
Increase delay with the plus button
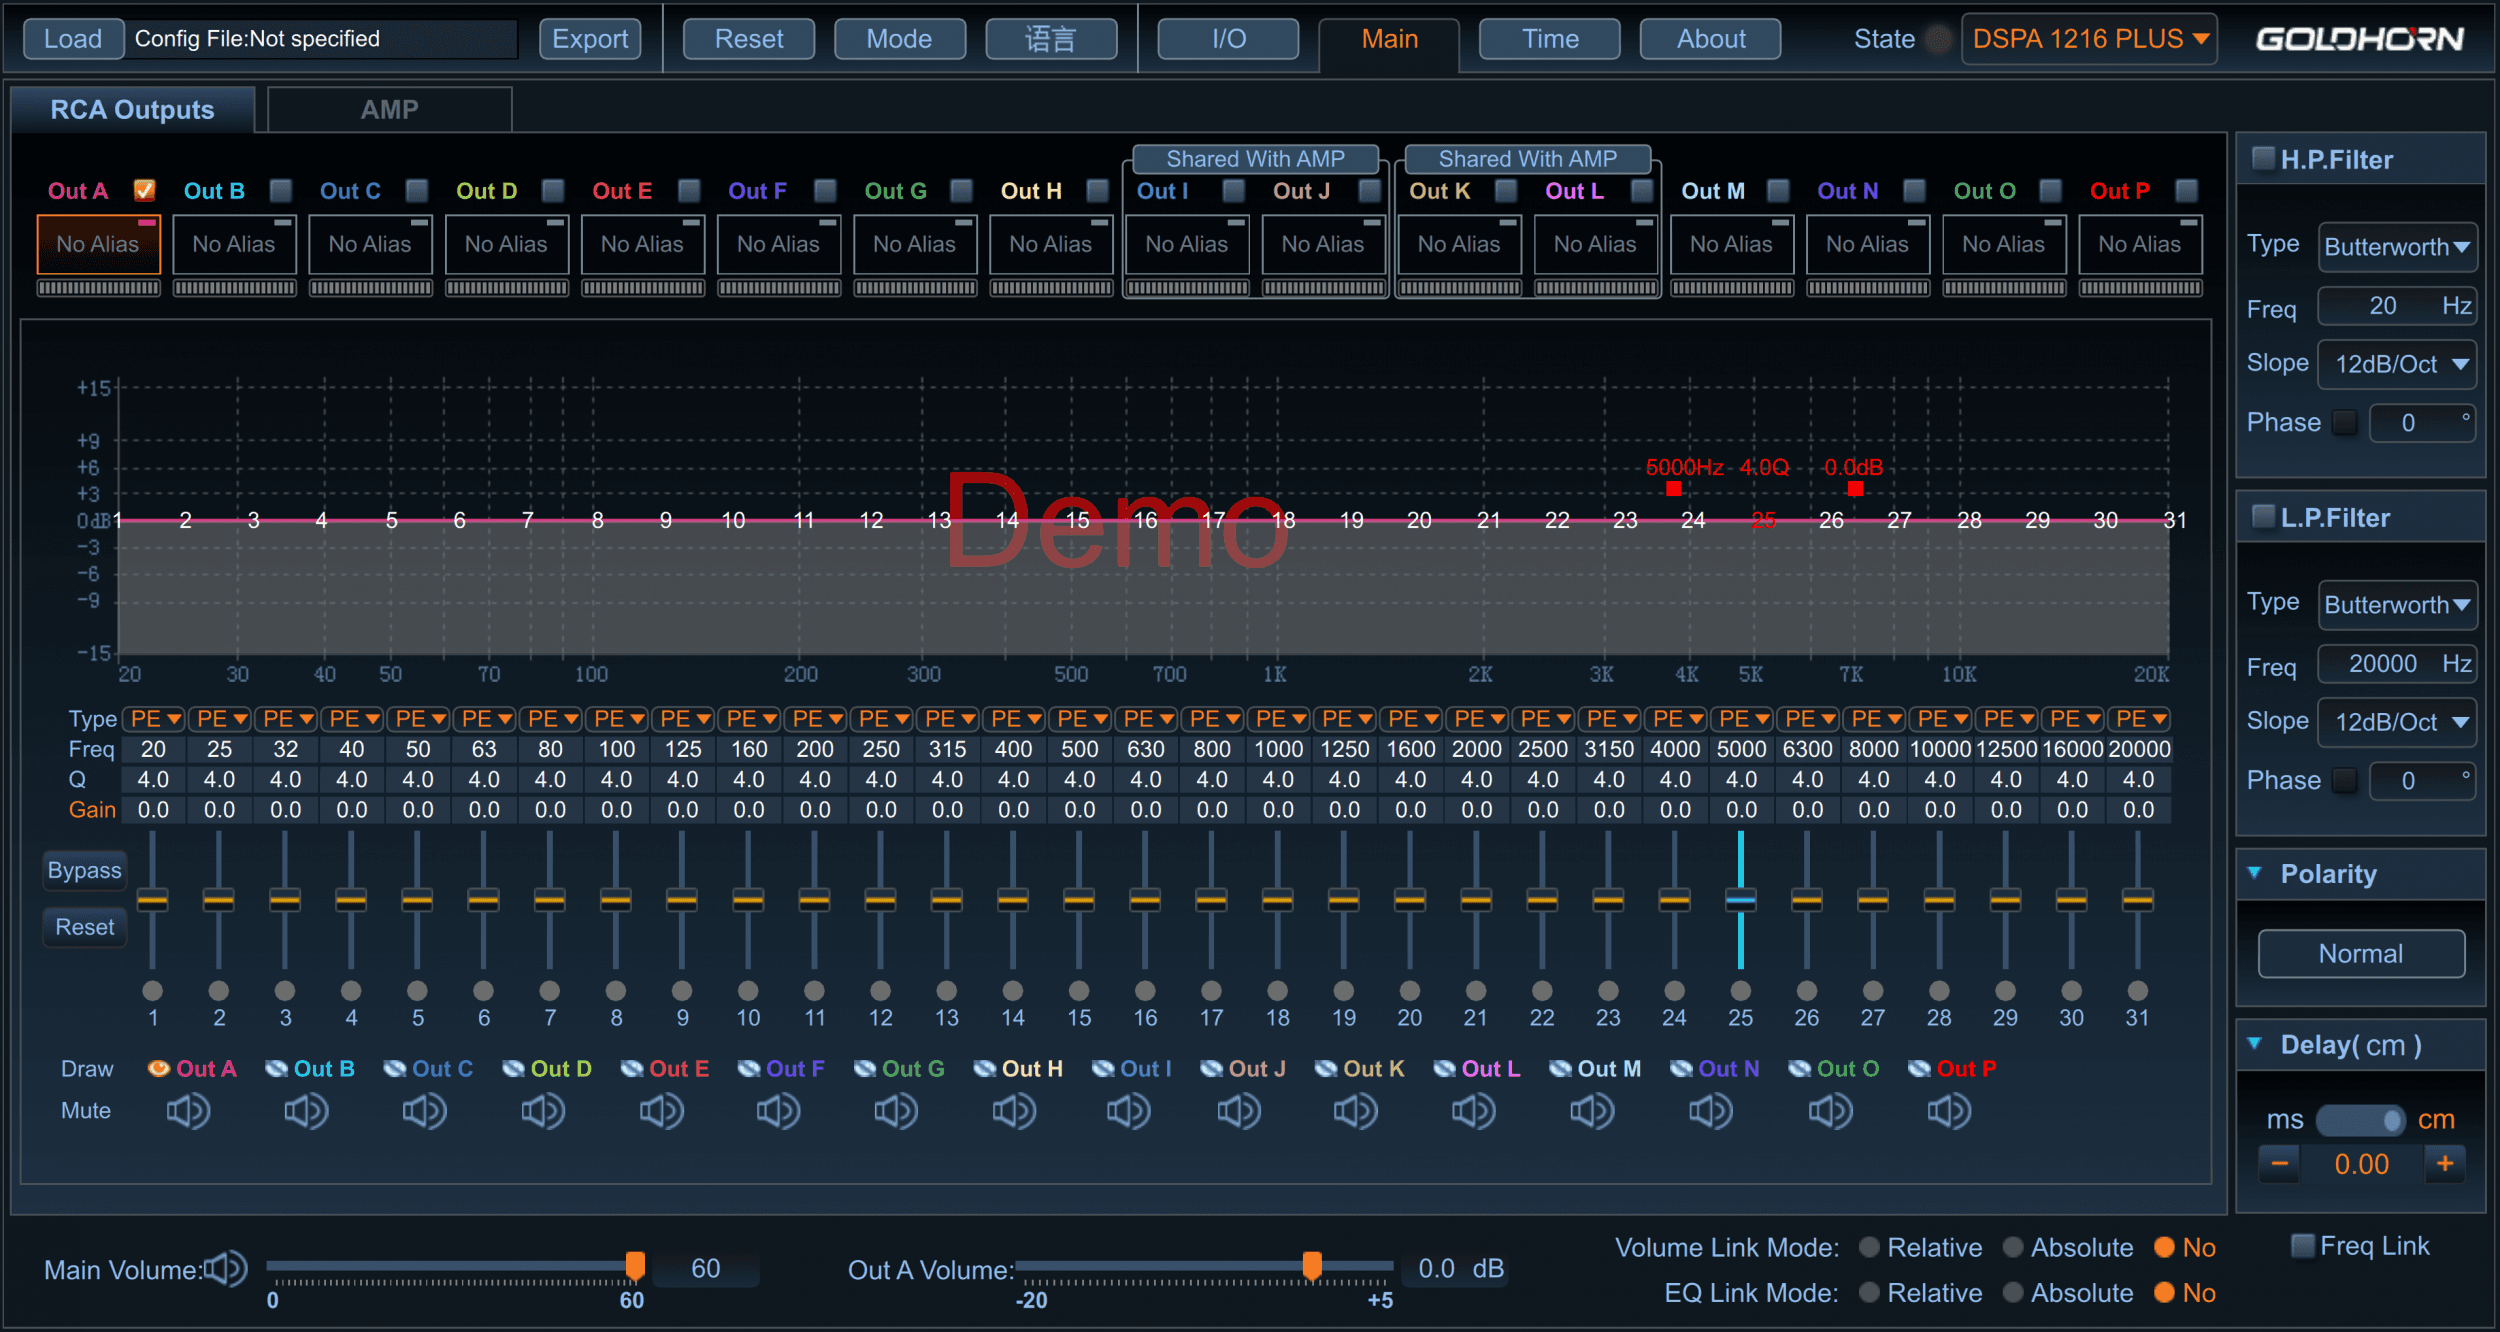pyautogui.click(x=2445, y=1163)
